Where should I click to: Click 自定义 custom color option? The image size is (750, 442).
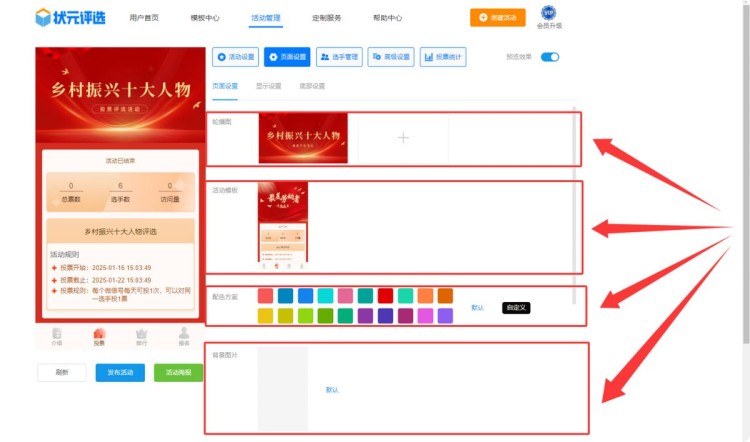tap(515, 308)
